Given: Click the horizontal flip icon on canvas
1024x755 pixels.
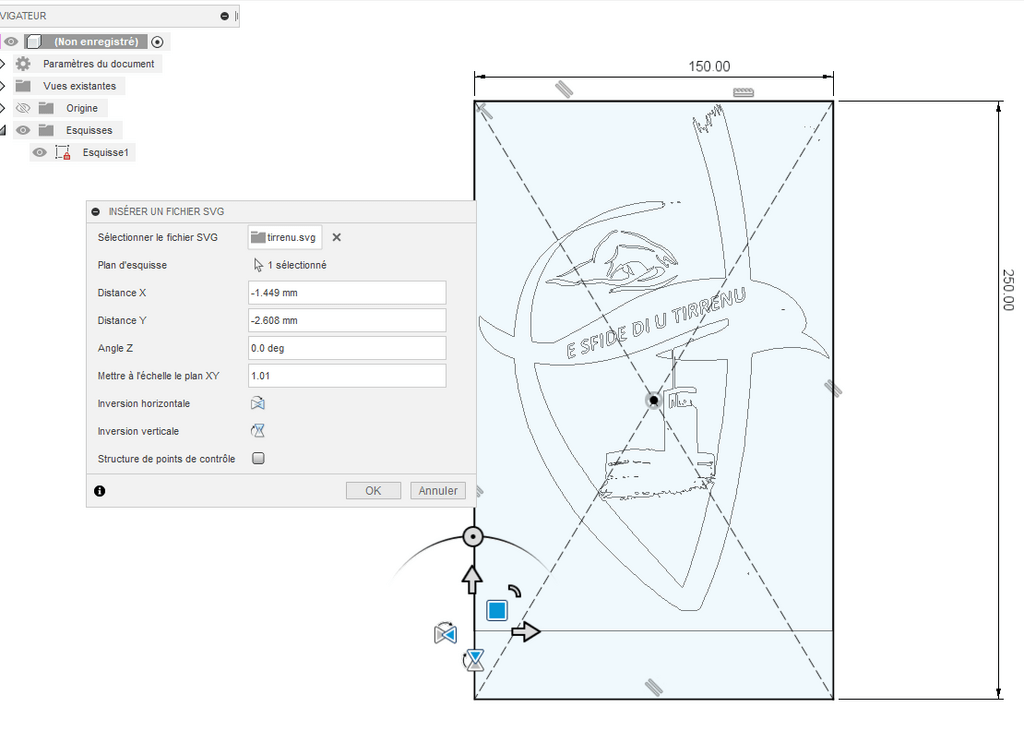Looking at the screenshot, I should [x=445, y=634].
